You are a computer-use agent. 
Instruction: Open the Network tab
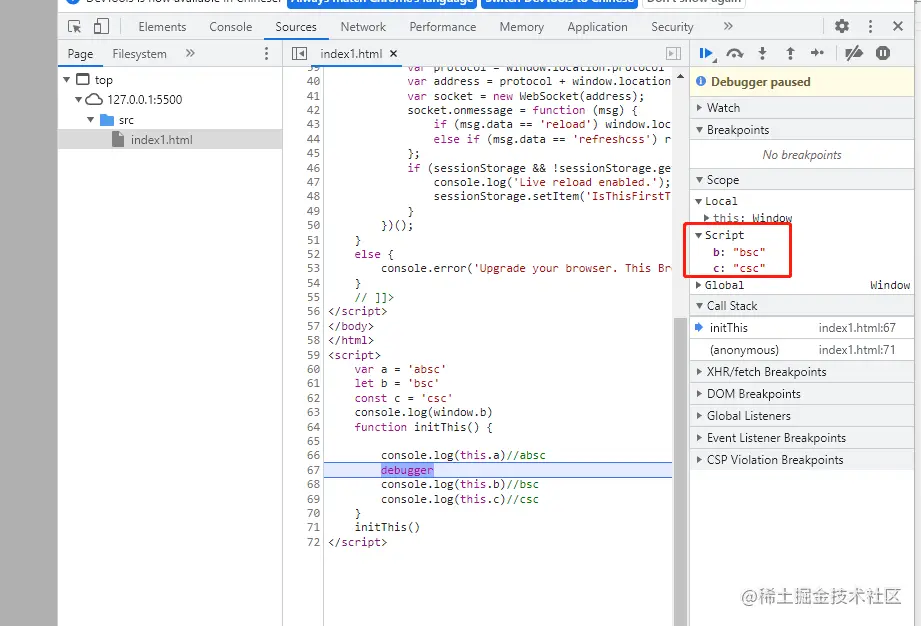point(363,26)
